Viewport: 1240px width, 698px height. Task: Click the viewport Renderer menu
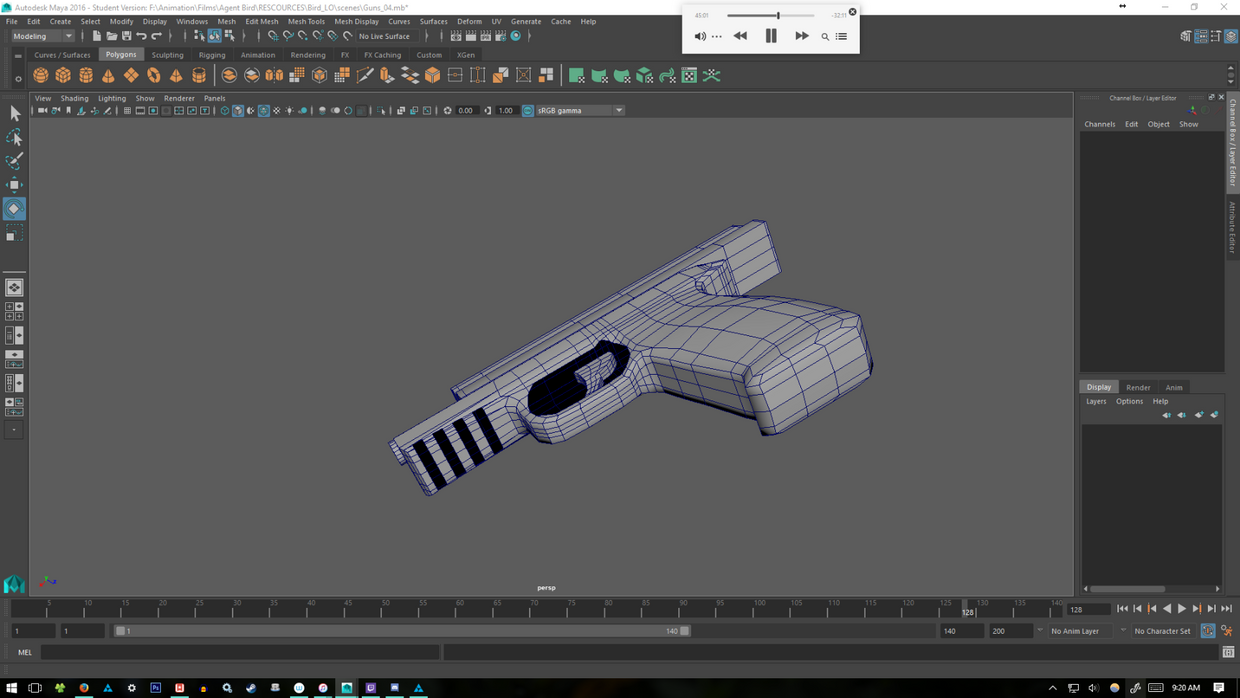[179, 98]
